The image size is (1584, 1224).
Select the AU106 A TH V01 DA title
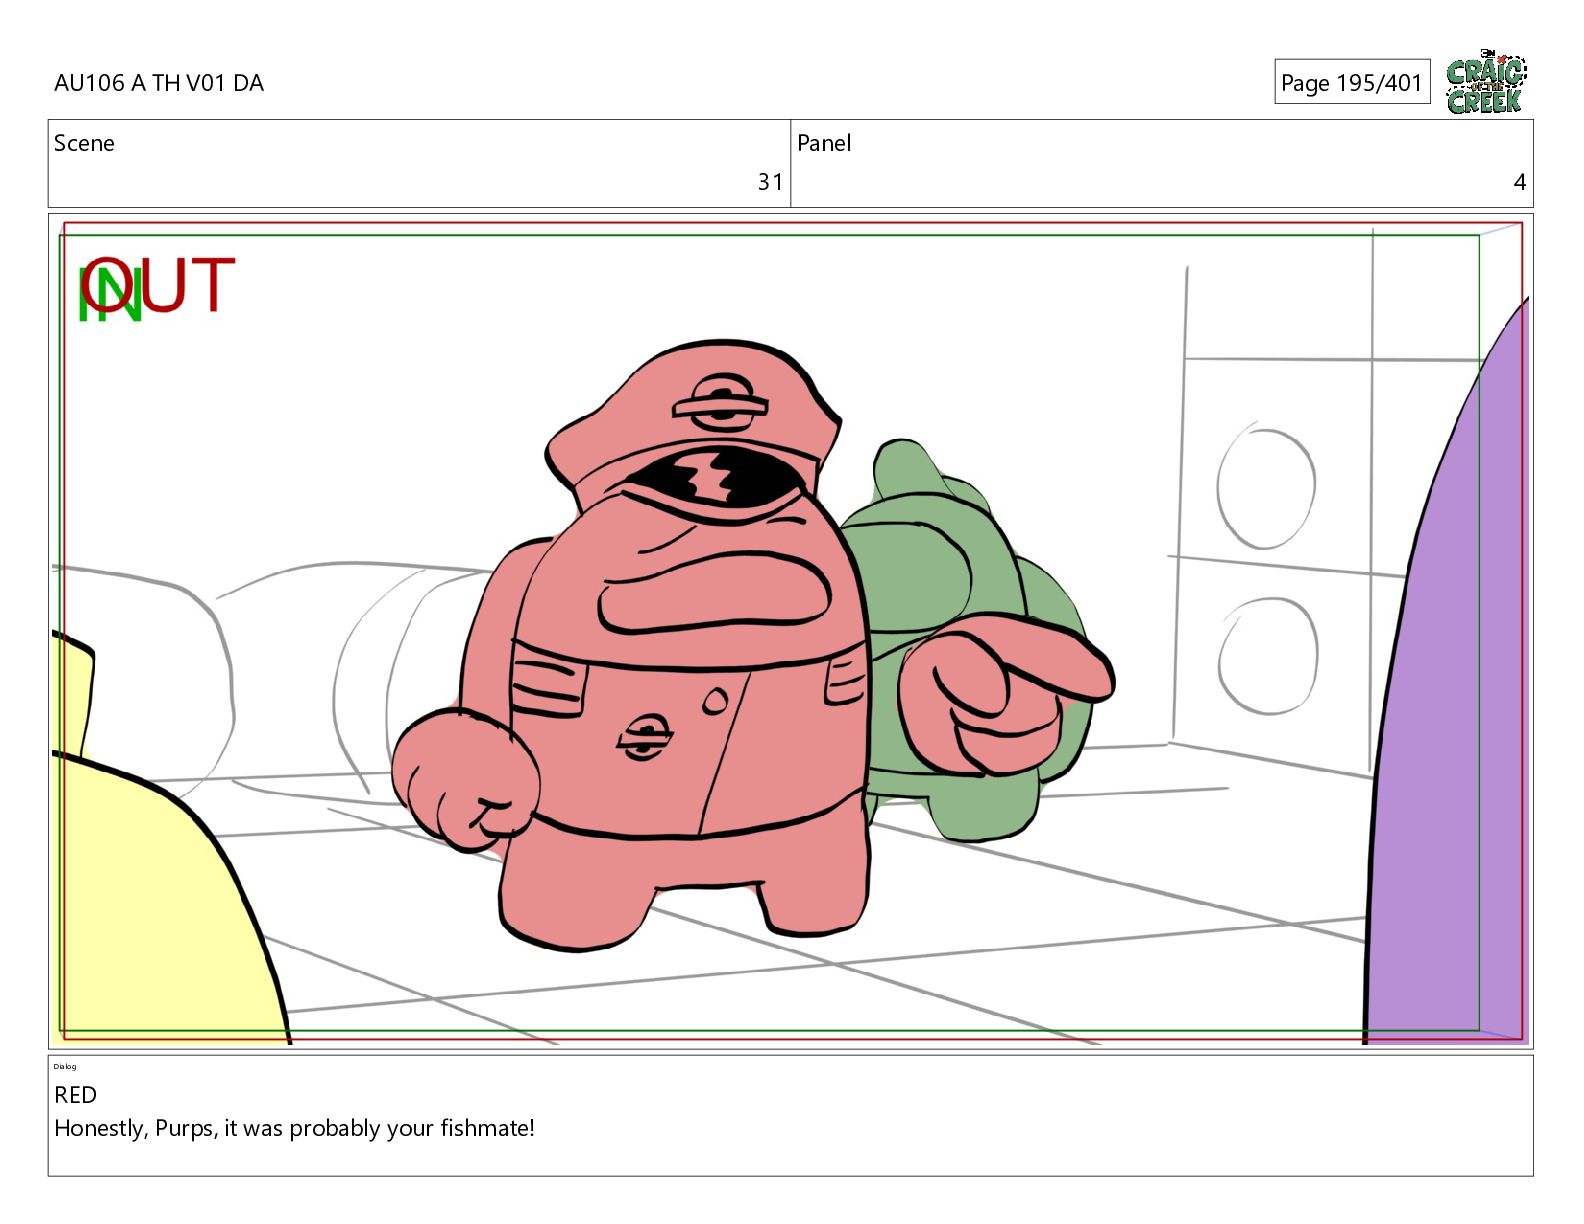pos(159,83)
